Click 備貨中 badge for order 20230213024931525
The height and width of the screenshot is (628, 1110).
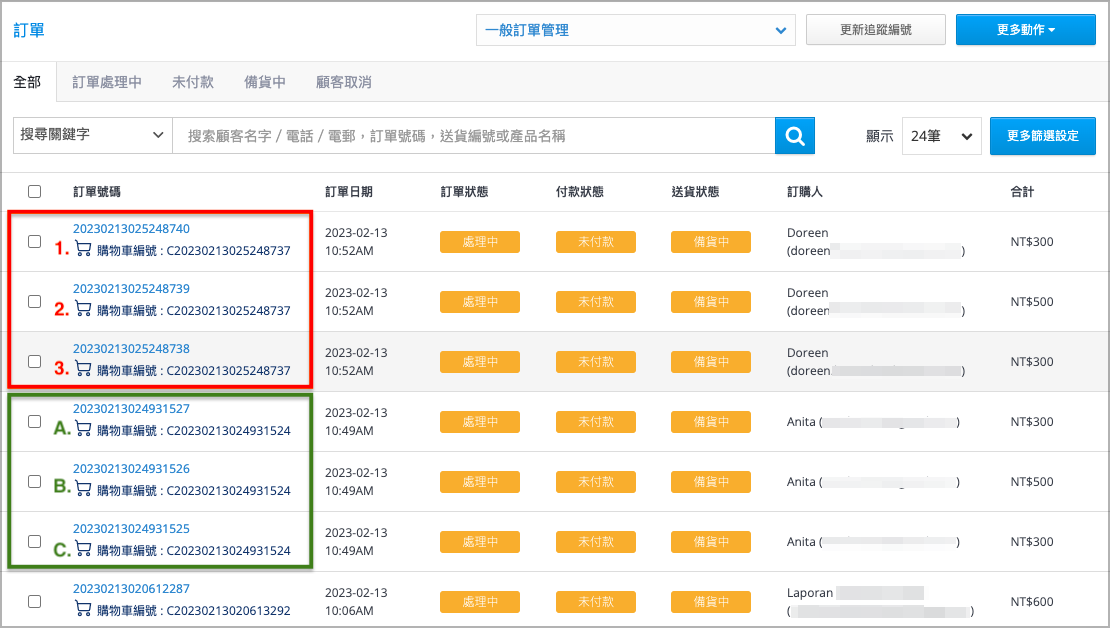(711, 542)
